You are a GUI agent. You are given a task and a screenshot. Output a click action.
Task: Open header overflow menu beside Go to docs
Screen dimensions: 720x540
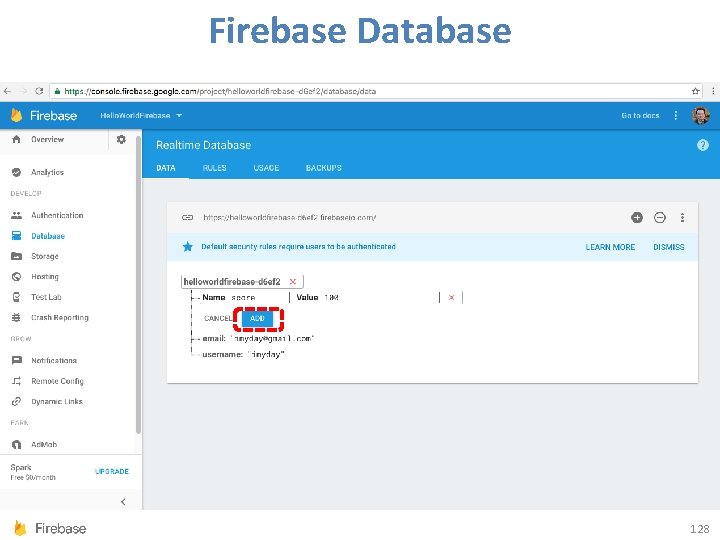[675, 116]
